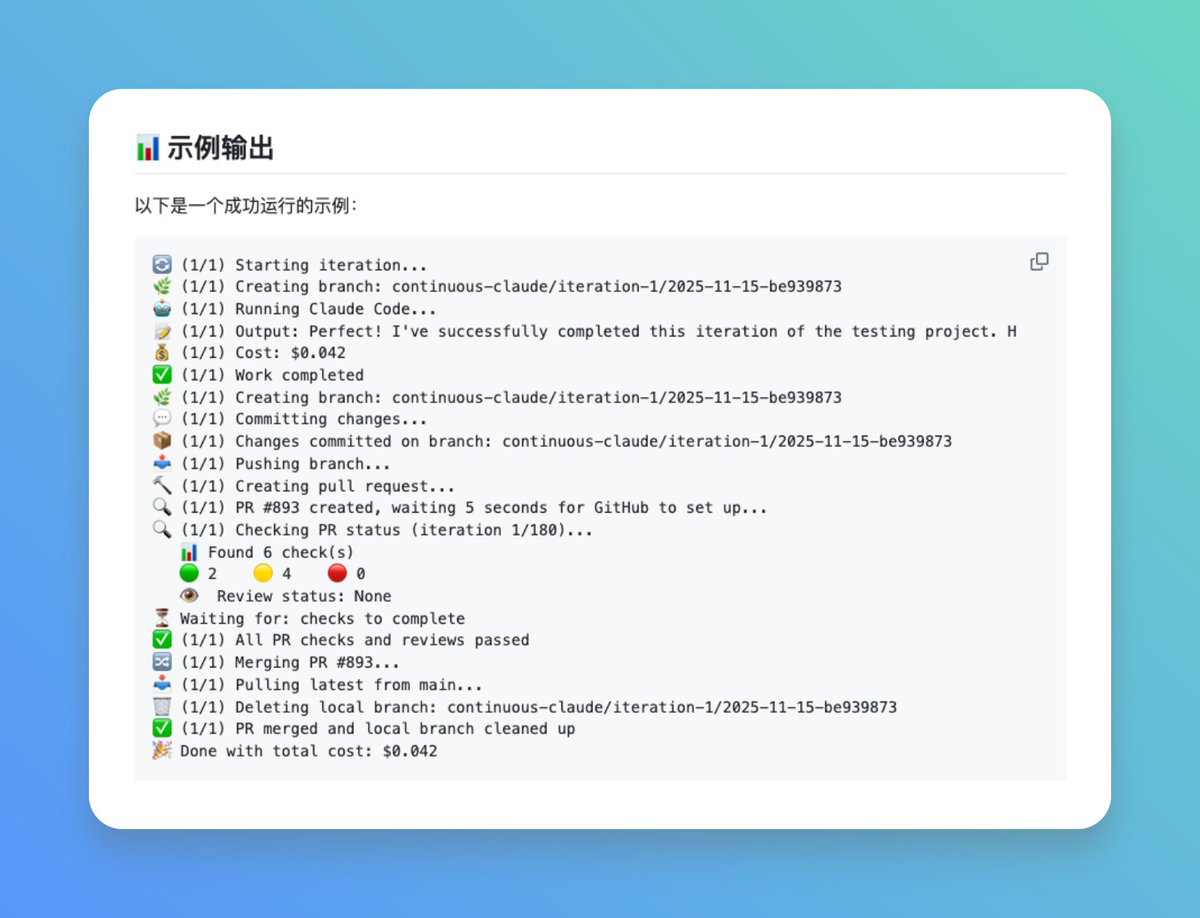Click the package emoji beside Changes committed on branch

tap(162, 441)
